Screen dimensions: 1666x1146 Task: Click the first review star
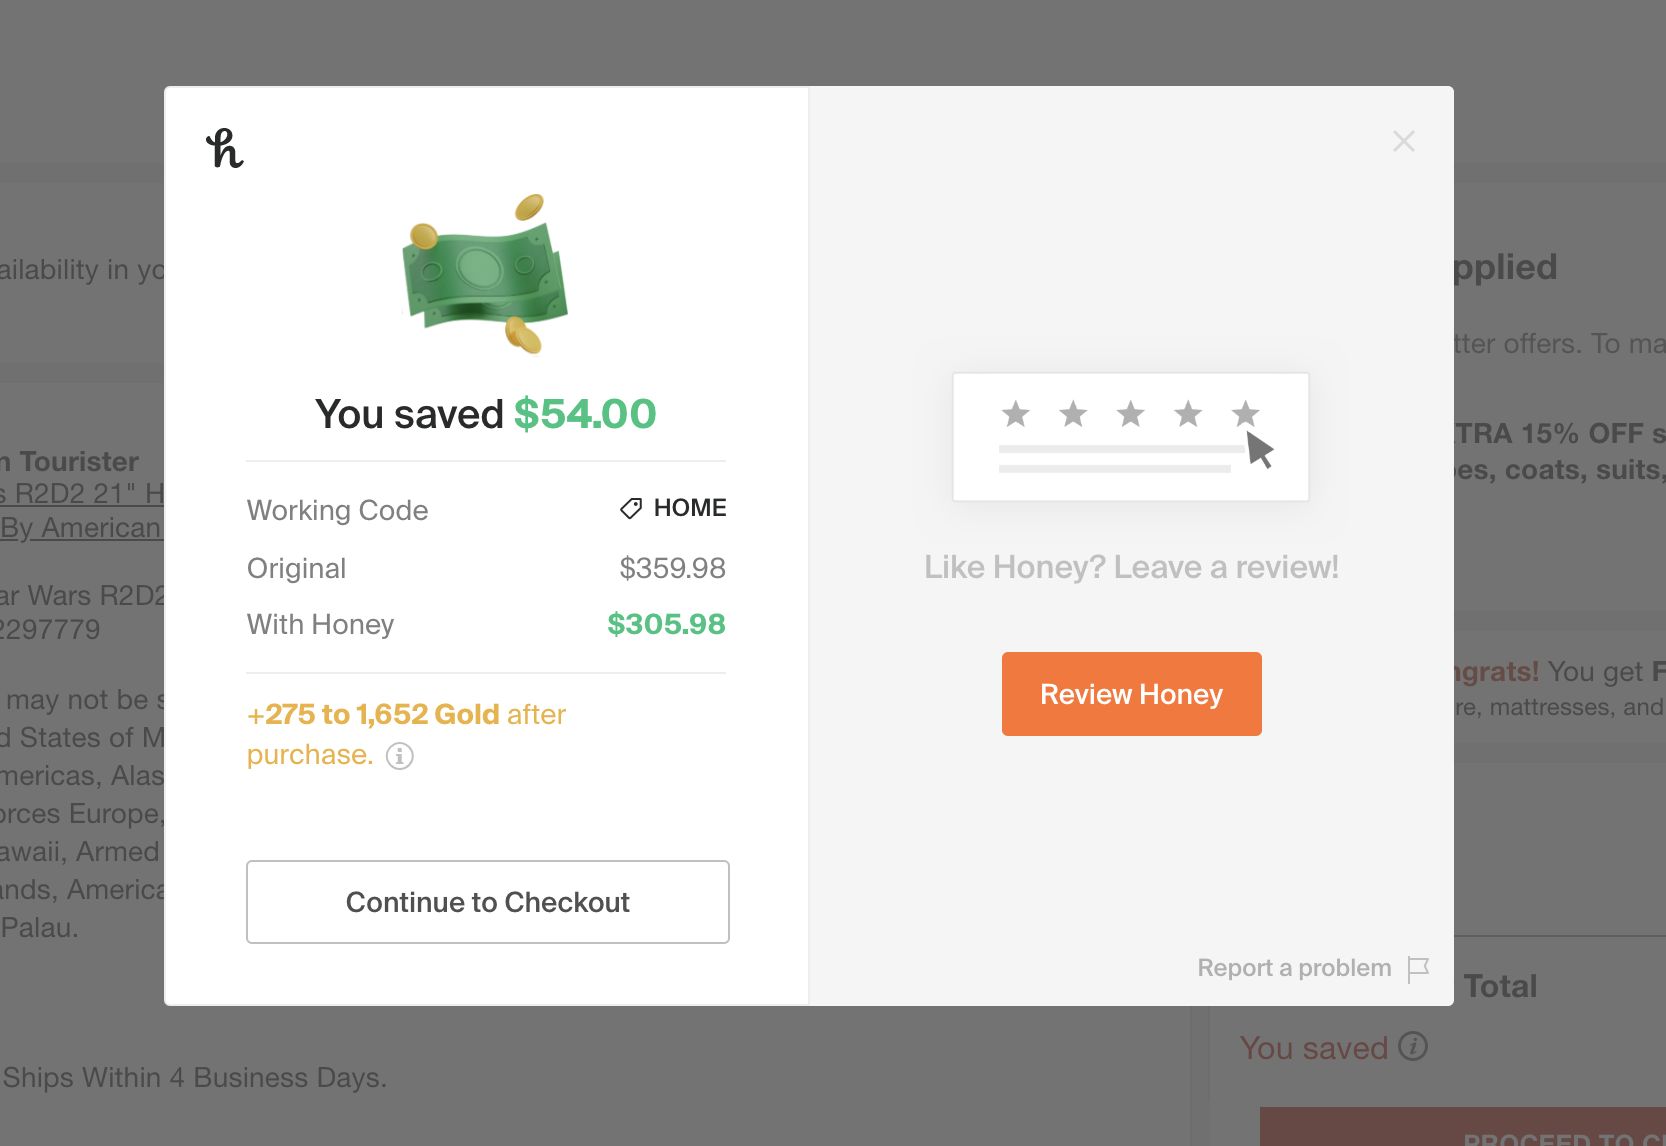point(1015,413)
